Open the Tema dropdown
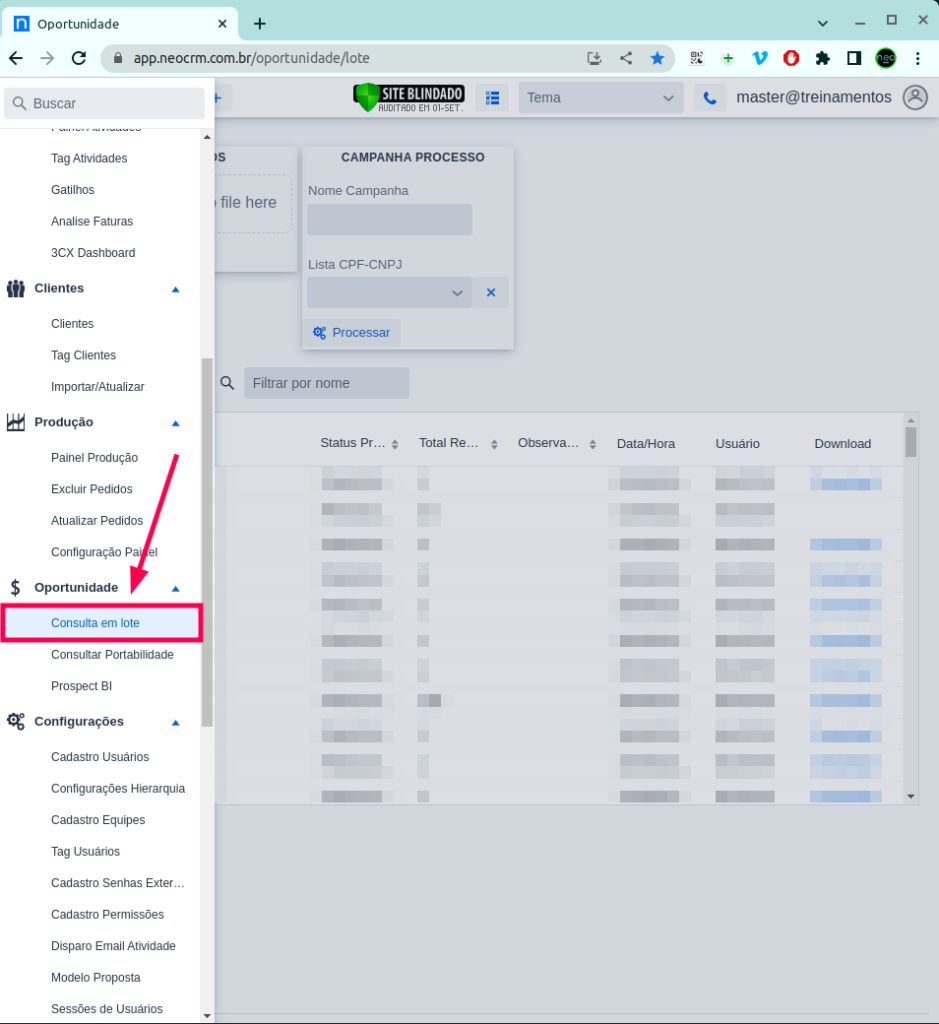939x1024 pixels. [600, 98]
